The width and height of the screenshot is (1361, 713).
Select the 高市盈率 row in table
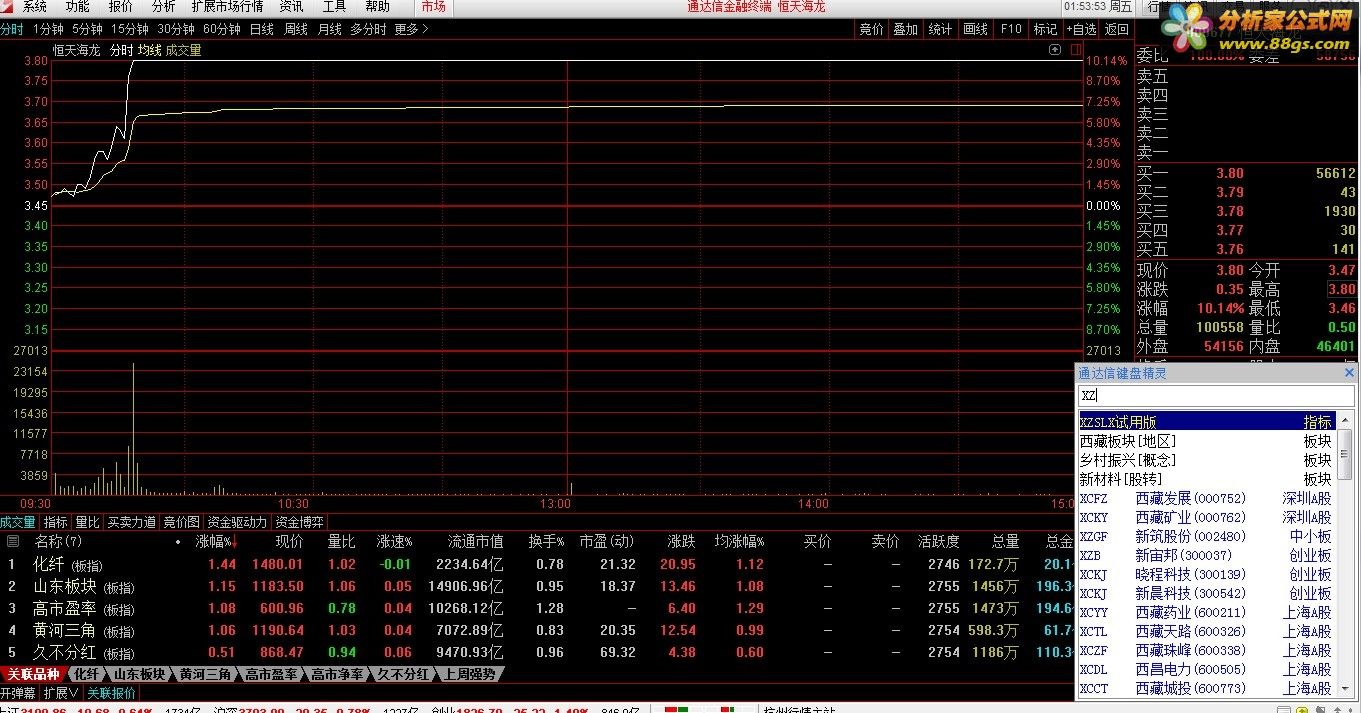[x=536, y=608]
